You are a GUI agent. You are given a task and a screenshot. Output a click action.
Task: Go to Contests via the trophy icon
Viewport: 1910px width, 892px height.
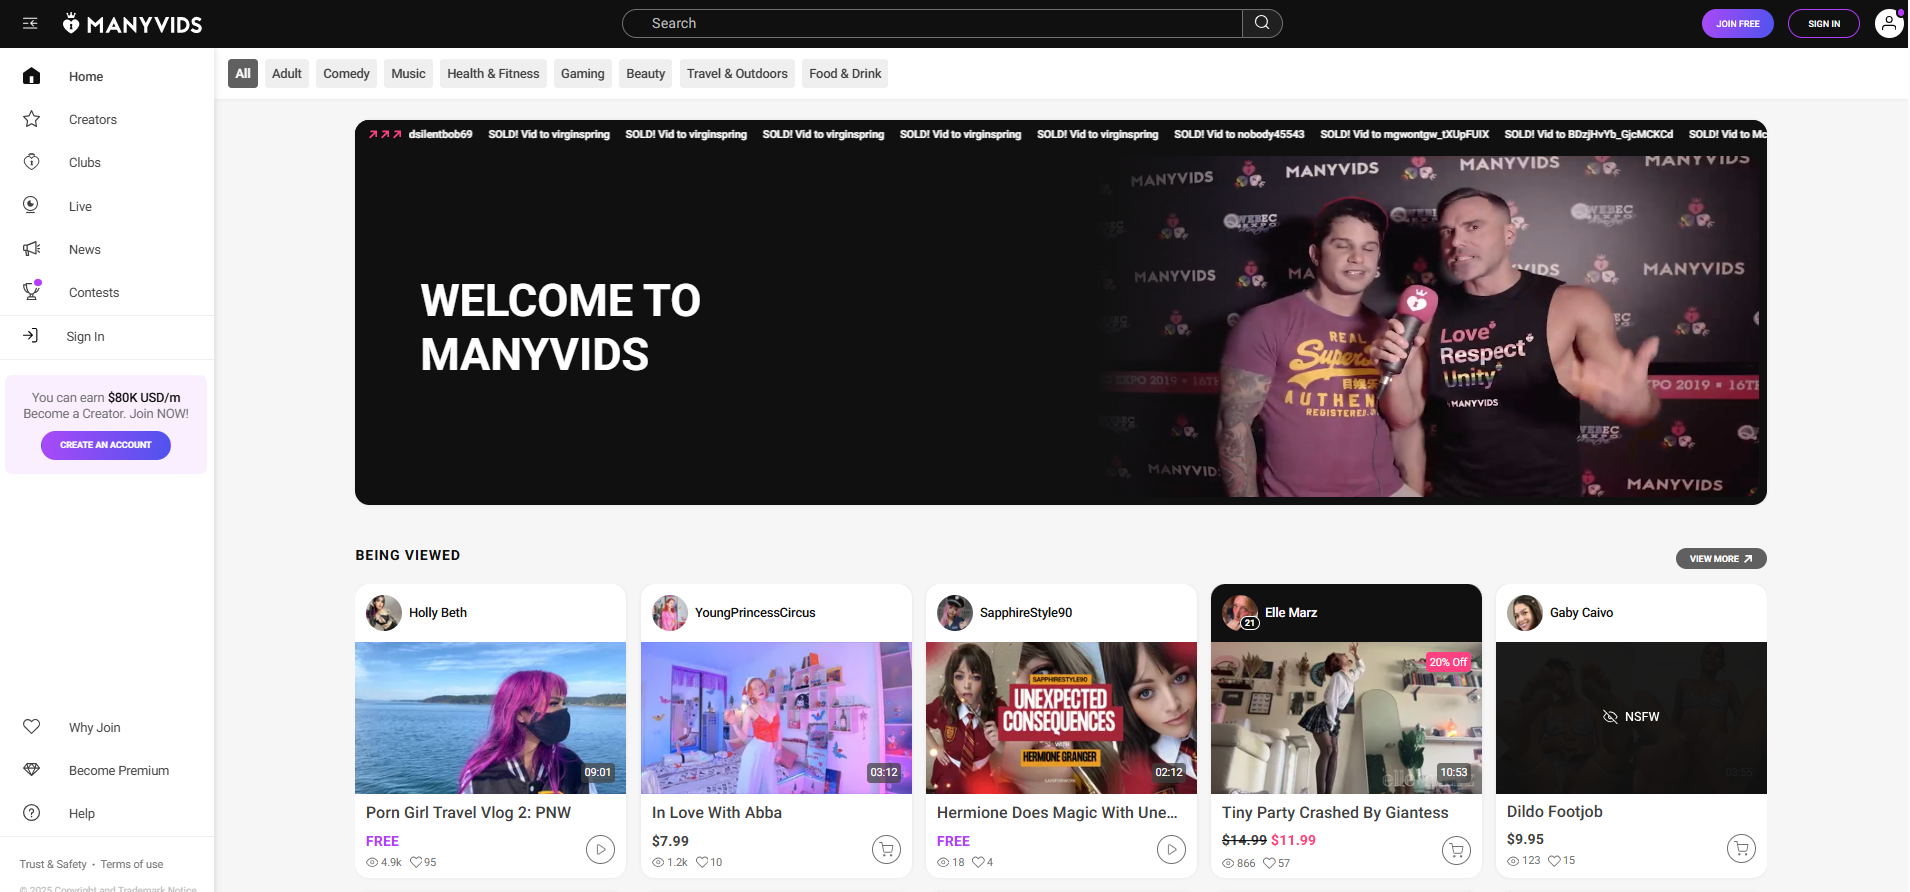32,292
